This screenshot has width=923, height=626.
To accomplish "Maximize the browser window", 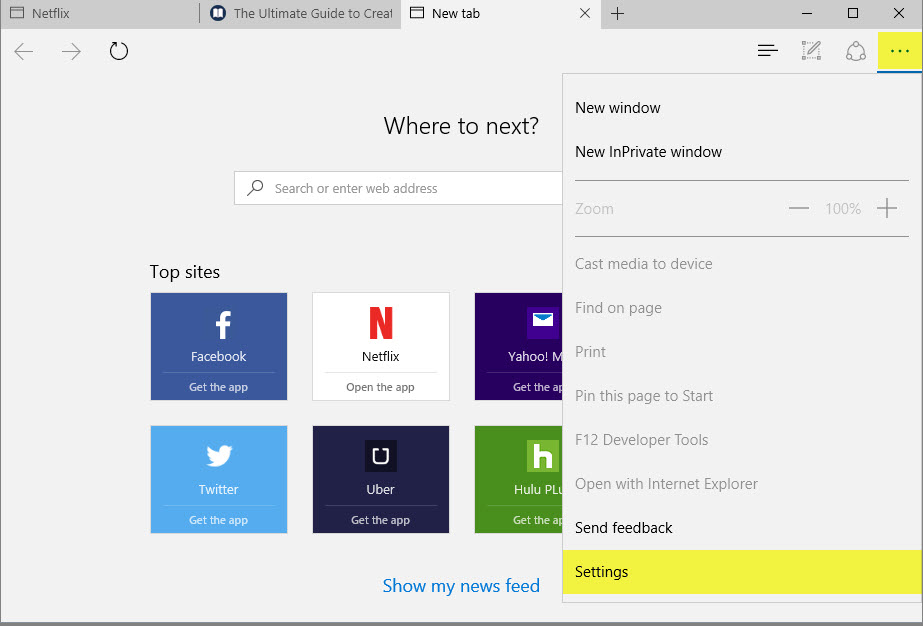I will (x=852, y=13).
